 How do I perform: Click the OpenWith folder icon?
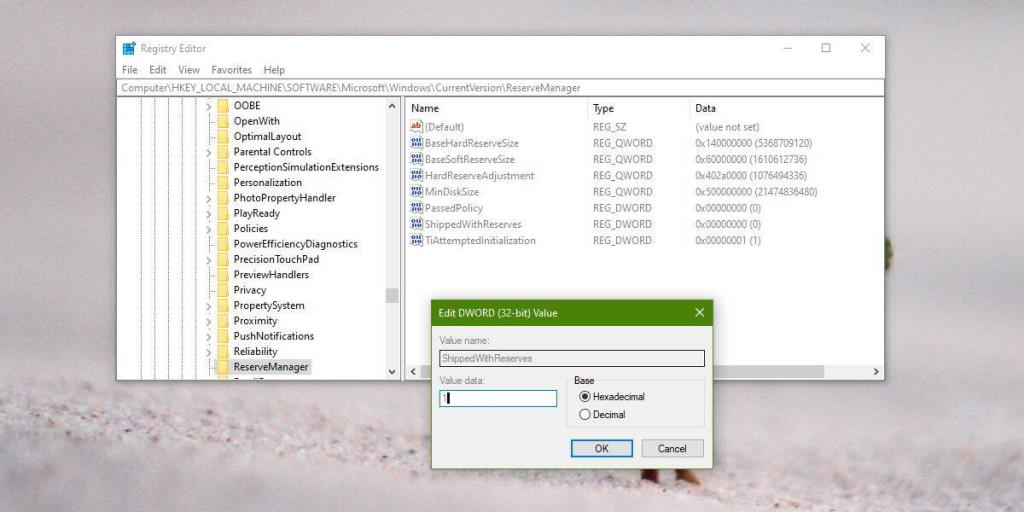tap(223, 121)
